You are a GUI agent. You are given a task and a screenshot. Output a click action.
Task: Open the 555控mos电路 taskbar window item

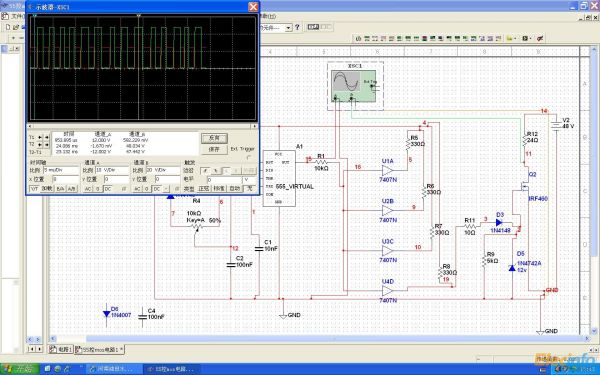[x=171, y=369]
